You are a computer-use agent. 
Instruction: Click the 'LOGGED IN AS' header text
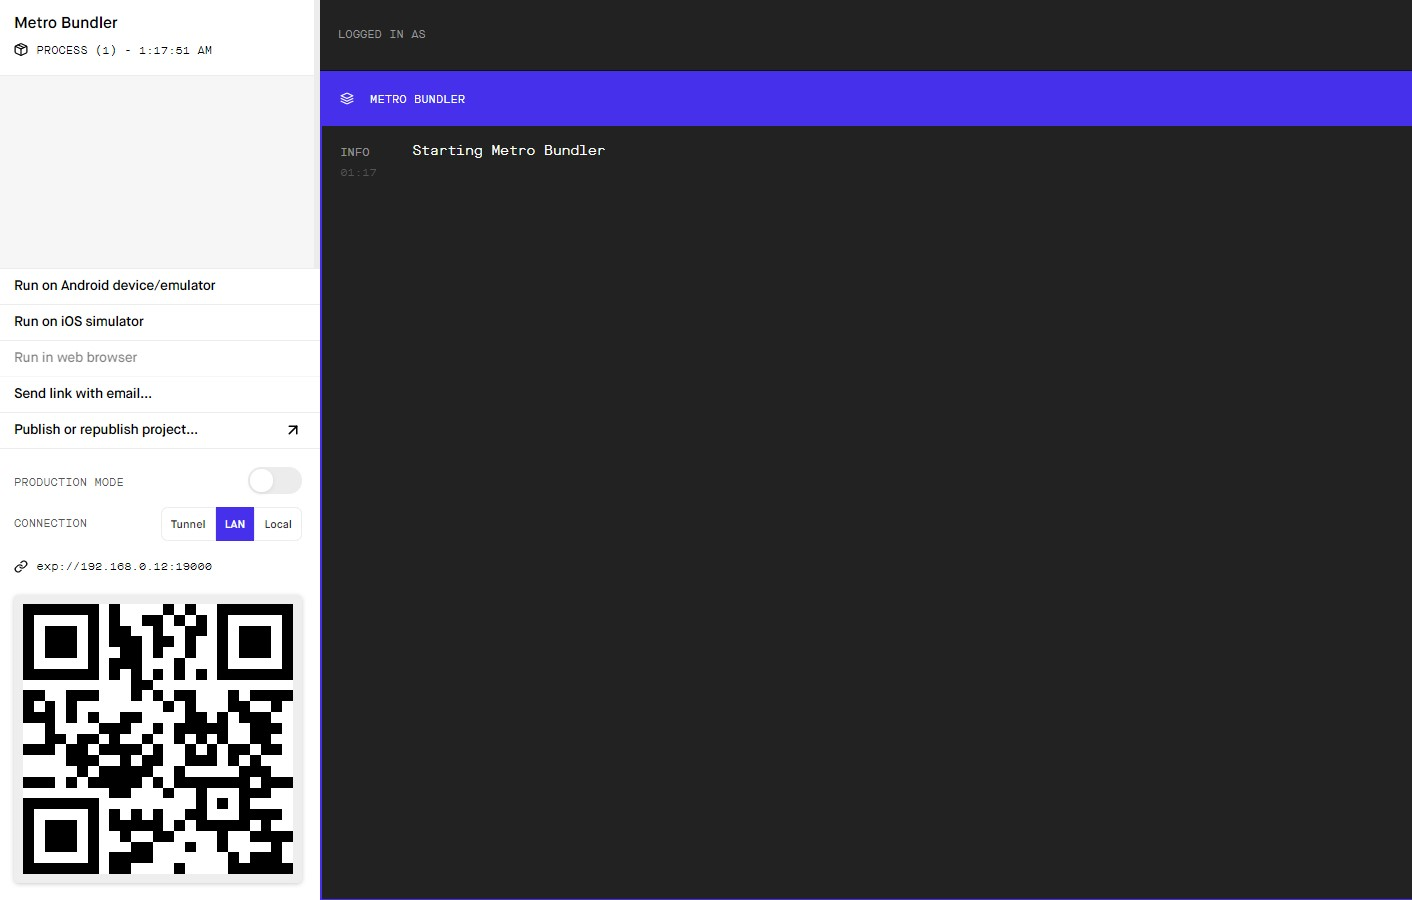[382, 34]
